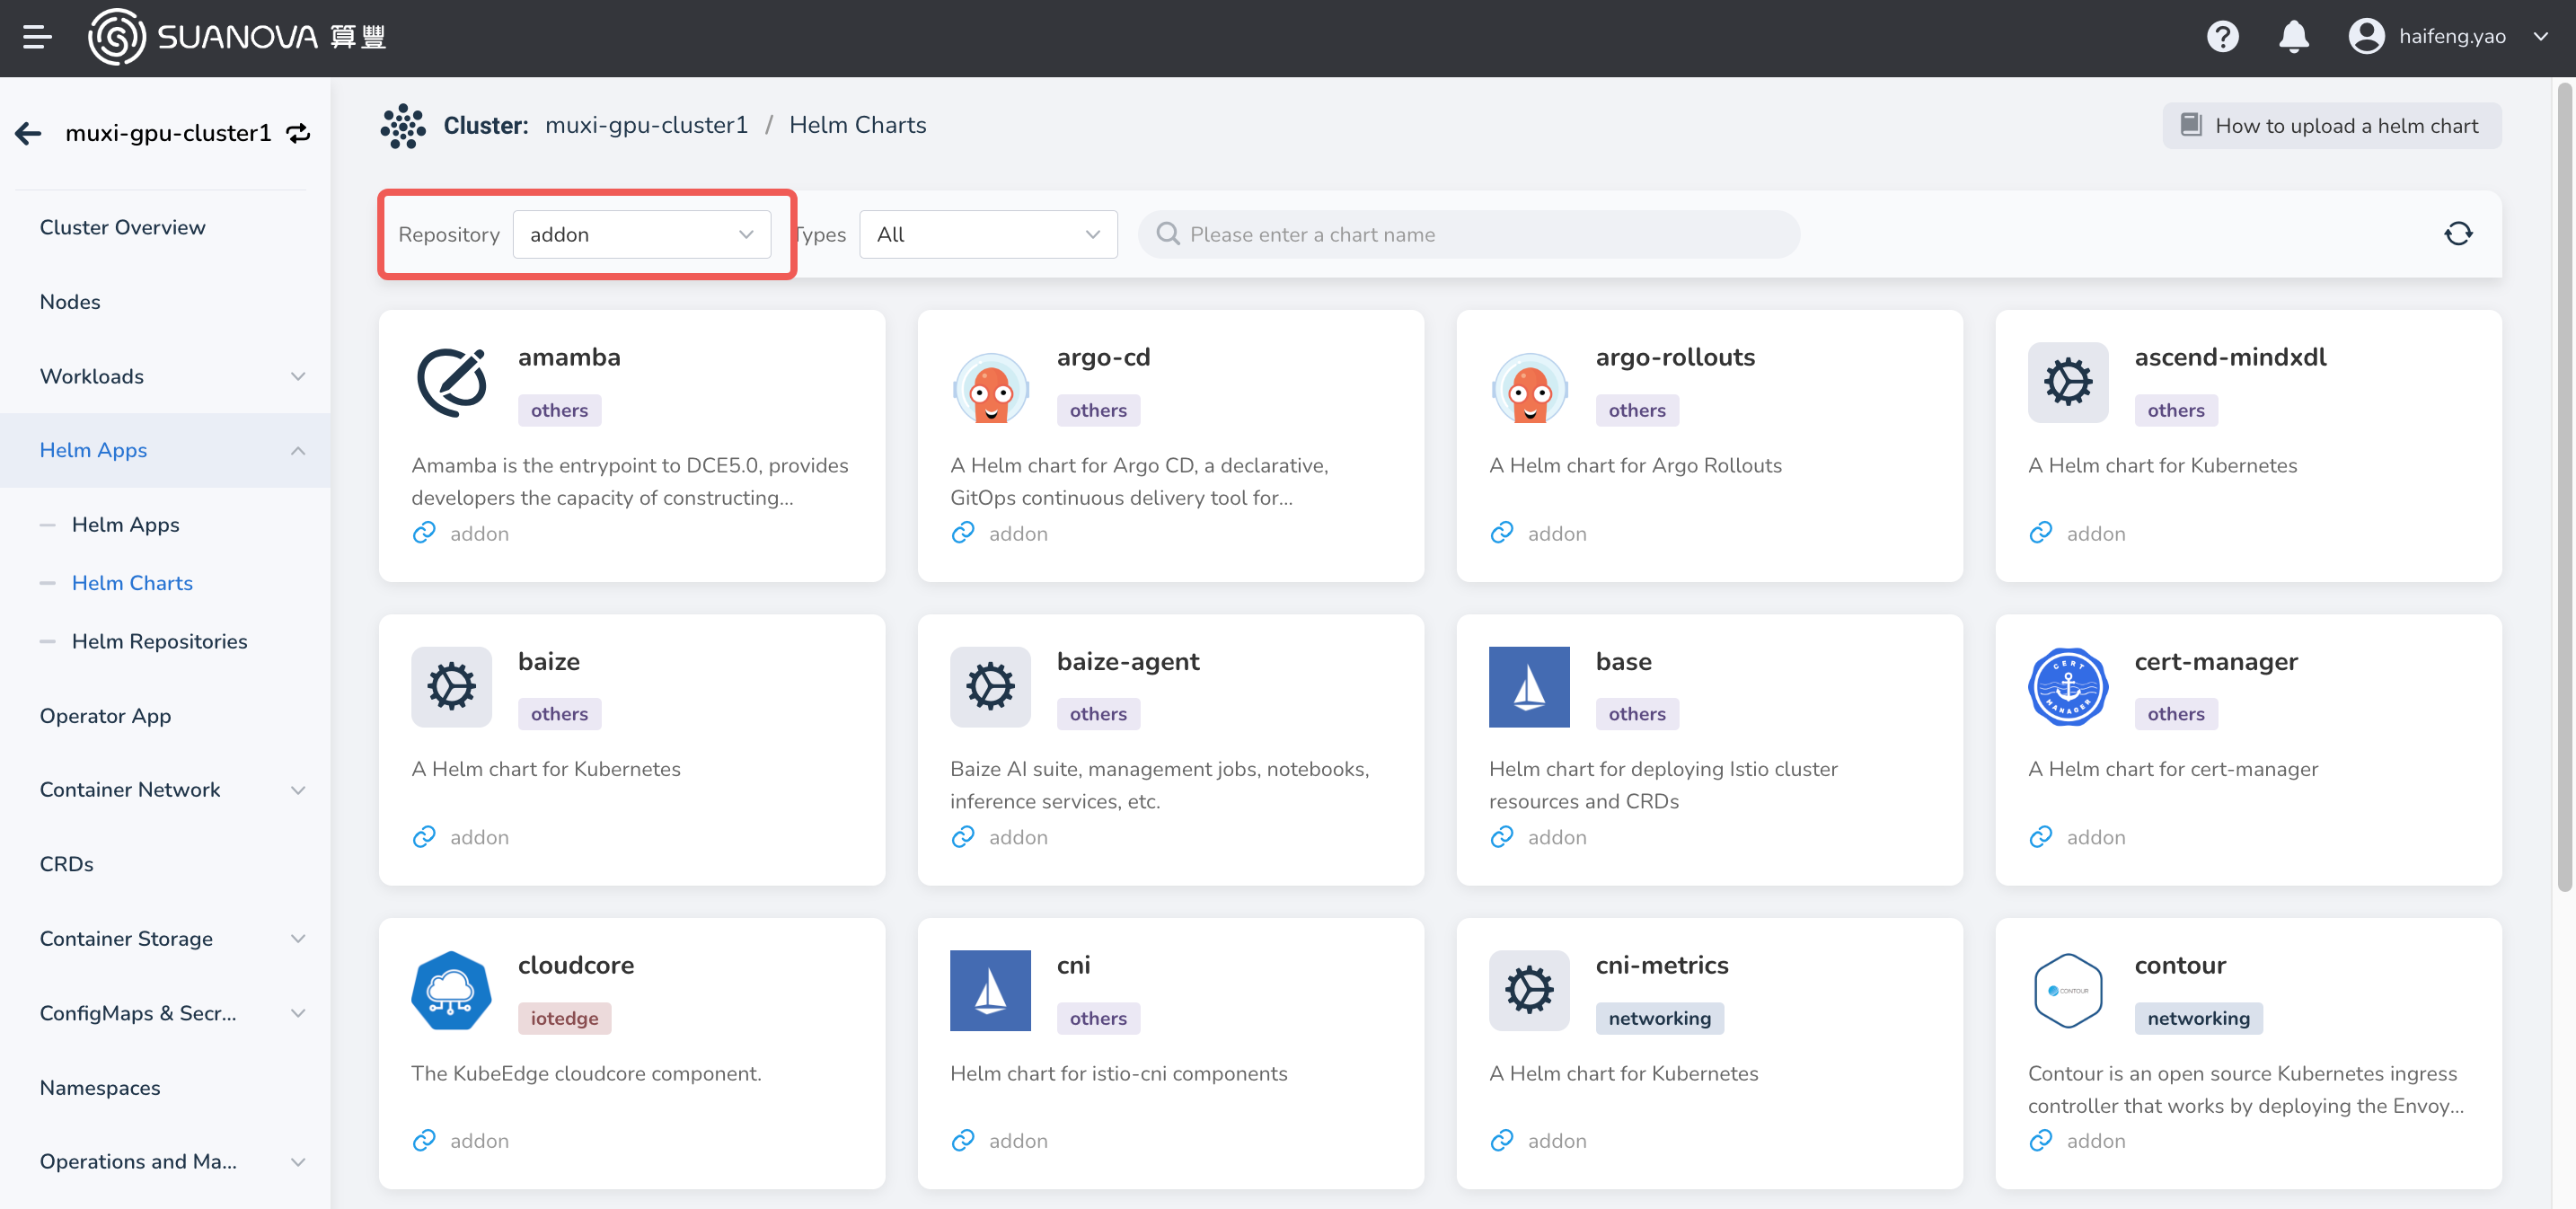This screenshot has width=2576, height=1209.
Task: Open How to upload a helm chart
Action: pos(2332,126)
